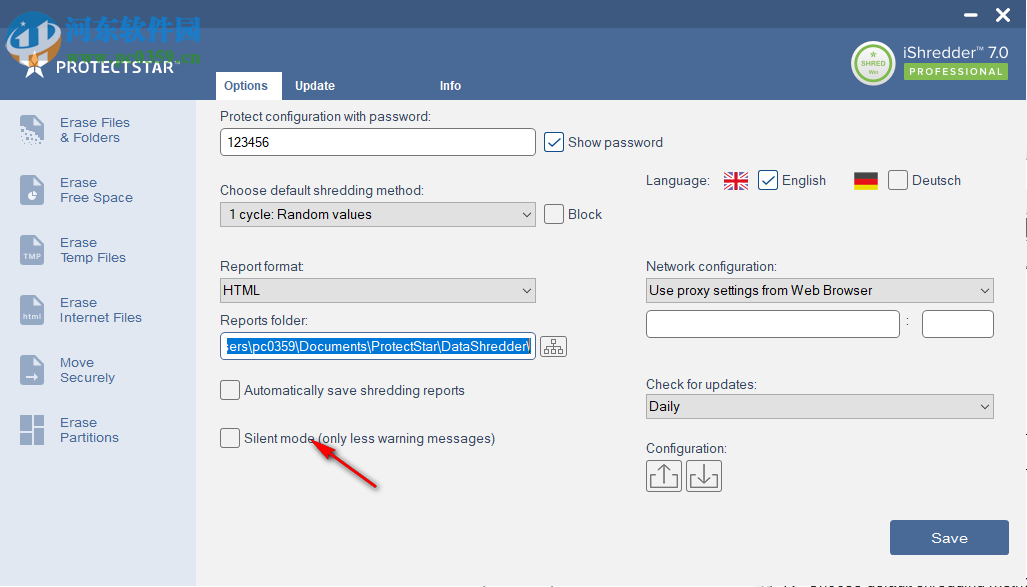
Task: Open the Info tab
Action: click(450, 86)
